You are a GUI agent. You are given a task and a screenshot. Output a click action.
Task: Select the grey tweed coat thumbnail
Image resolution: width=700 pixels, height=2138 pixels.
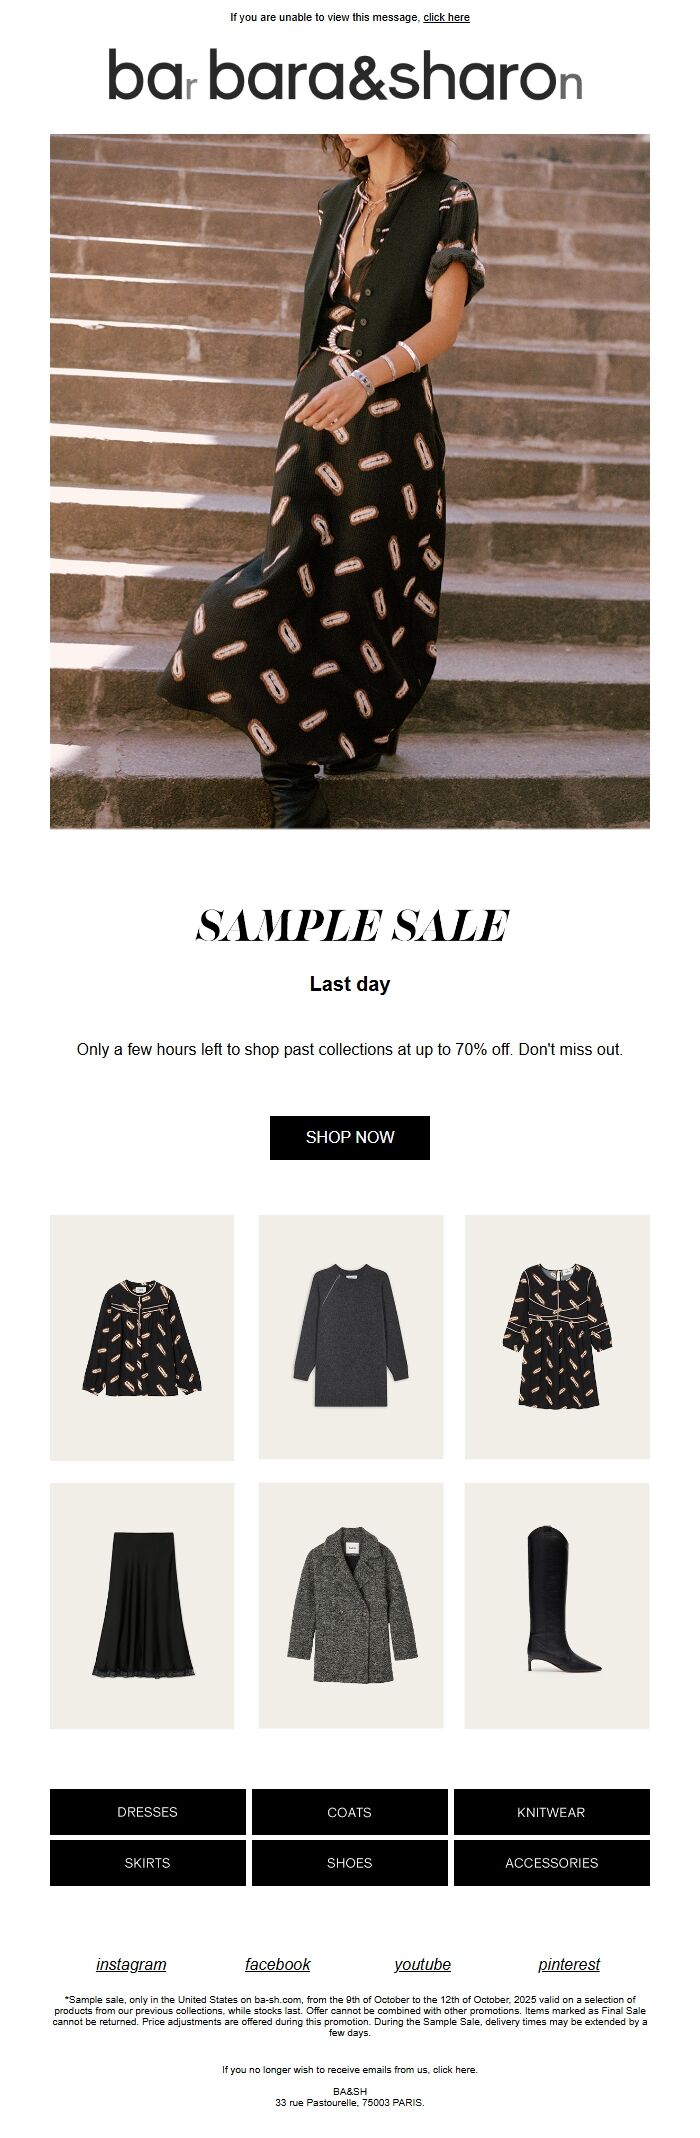[x=350, y=1605]
